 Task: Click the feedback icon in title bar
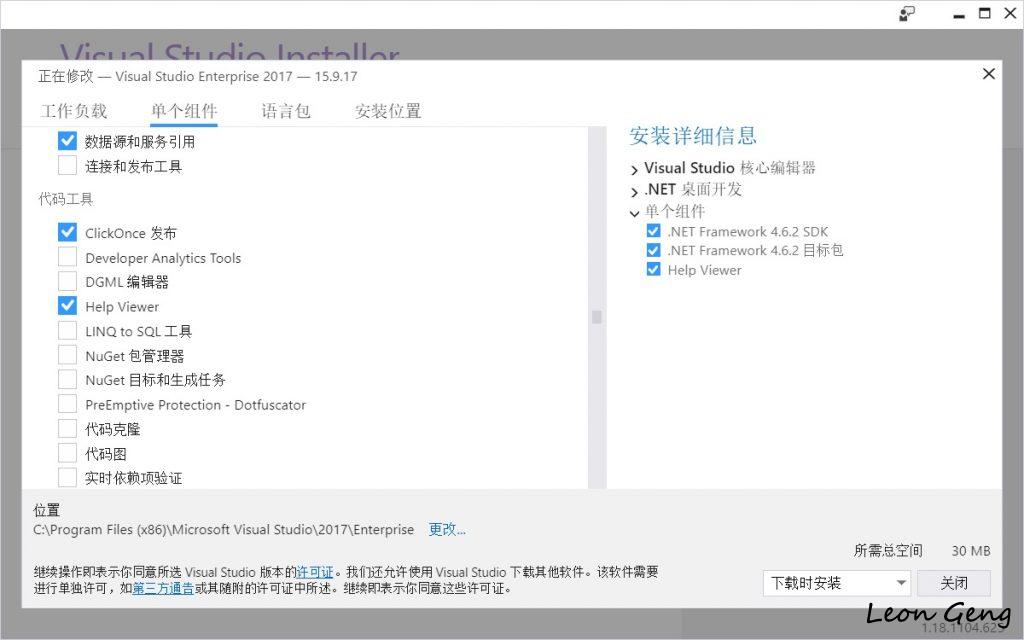click(907, 14)
